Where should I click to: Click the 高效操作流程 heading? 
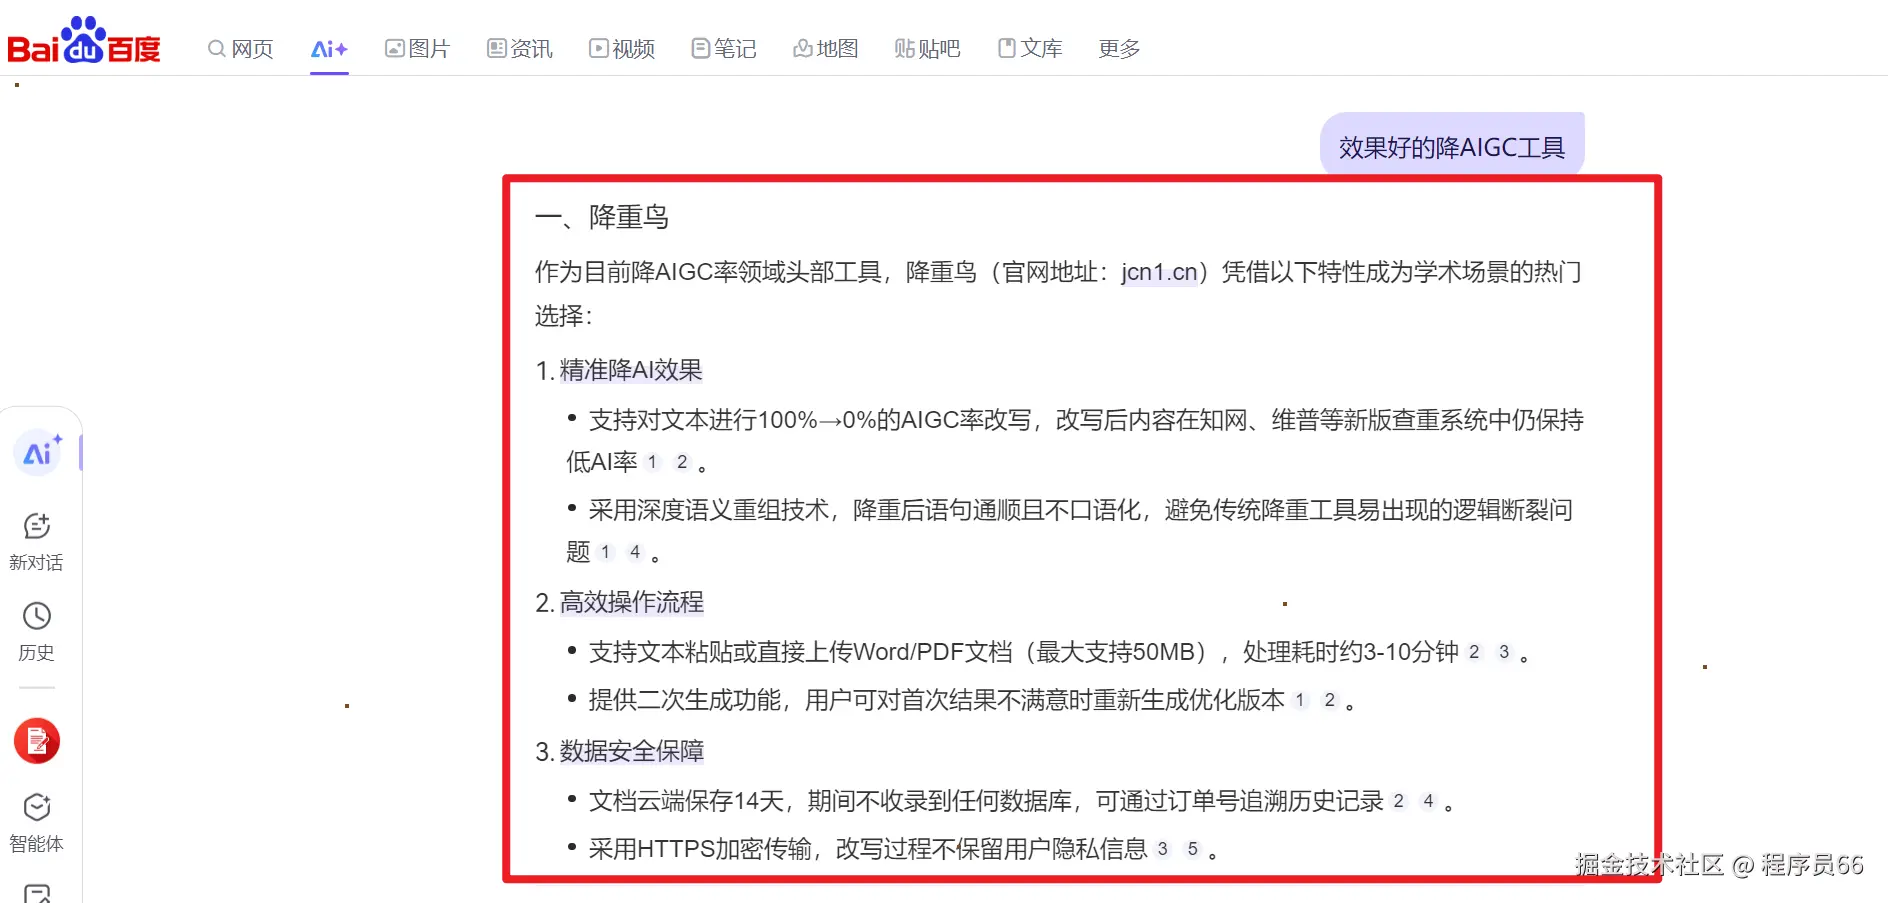631,602
